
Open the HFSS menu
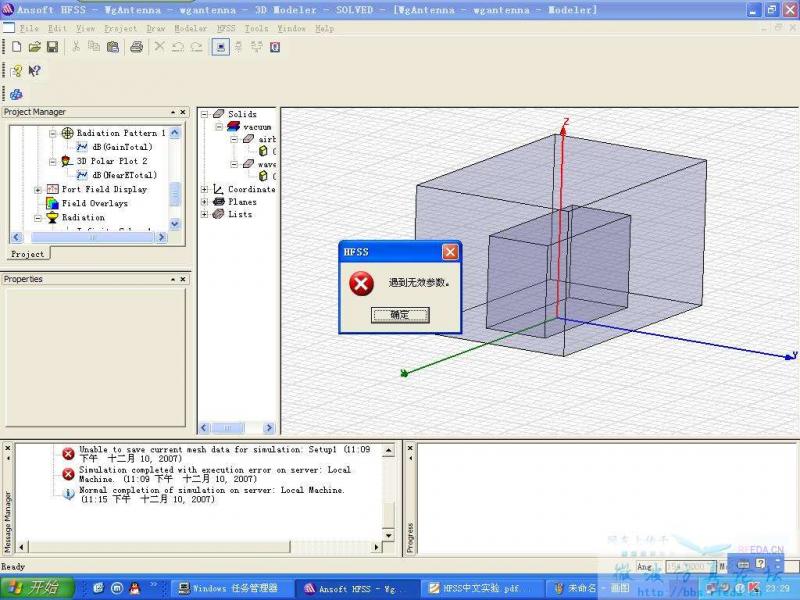coord(226,29)
